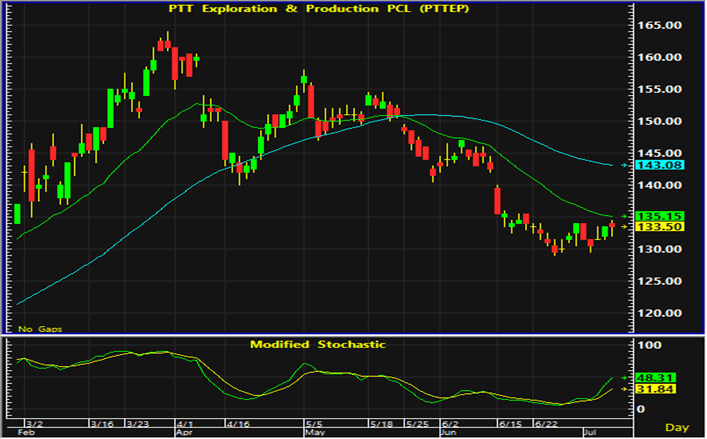Select the 4/1 date marker

(185, 424)
